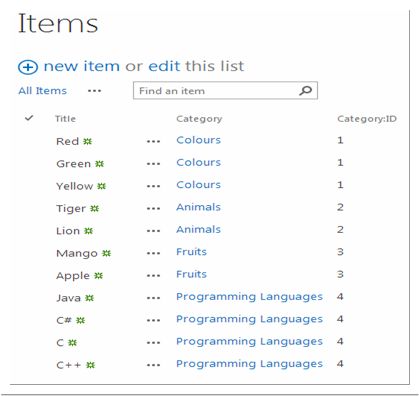Open the Category column header menu

pos(199,119)
